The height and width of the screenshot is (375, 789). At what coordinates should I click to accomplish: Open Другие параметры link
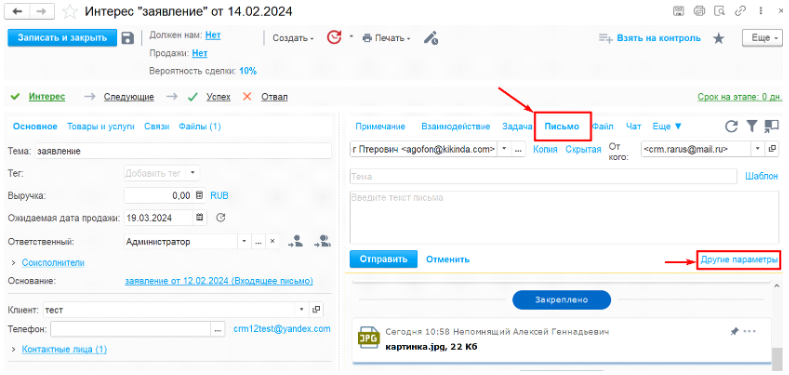(739, 259)
